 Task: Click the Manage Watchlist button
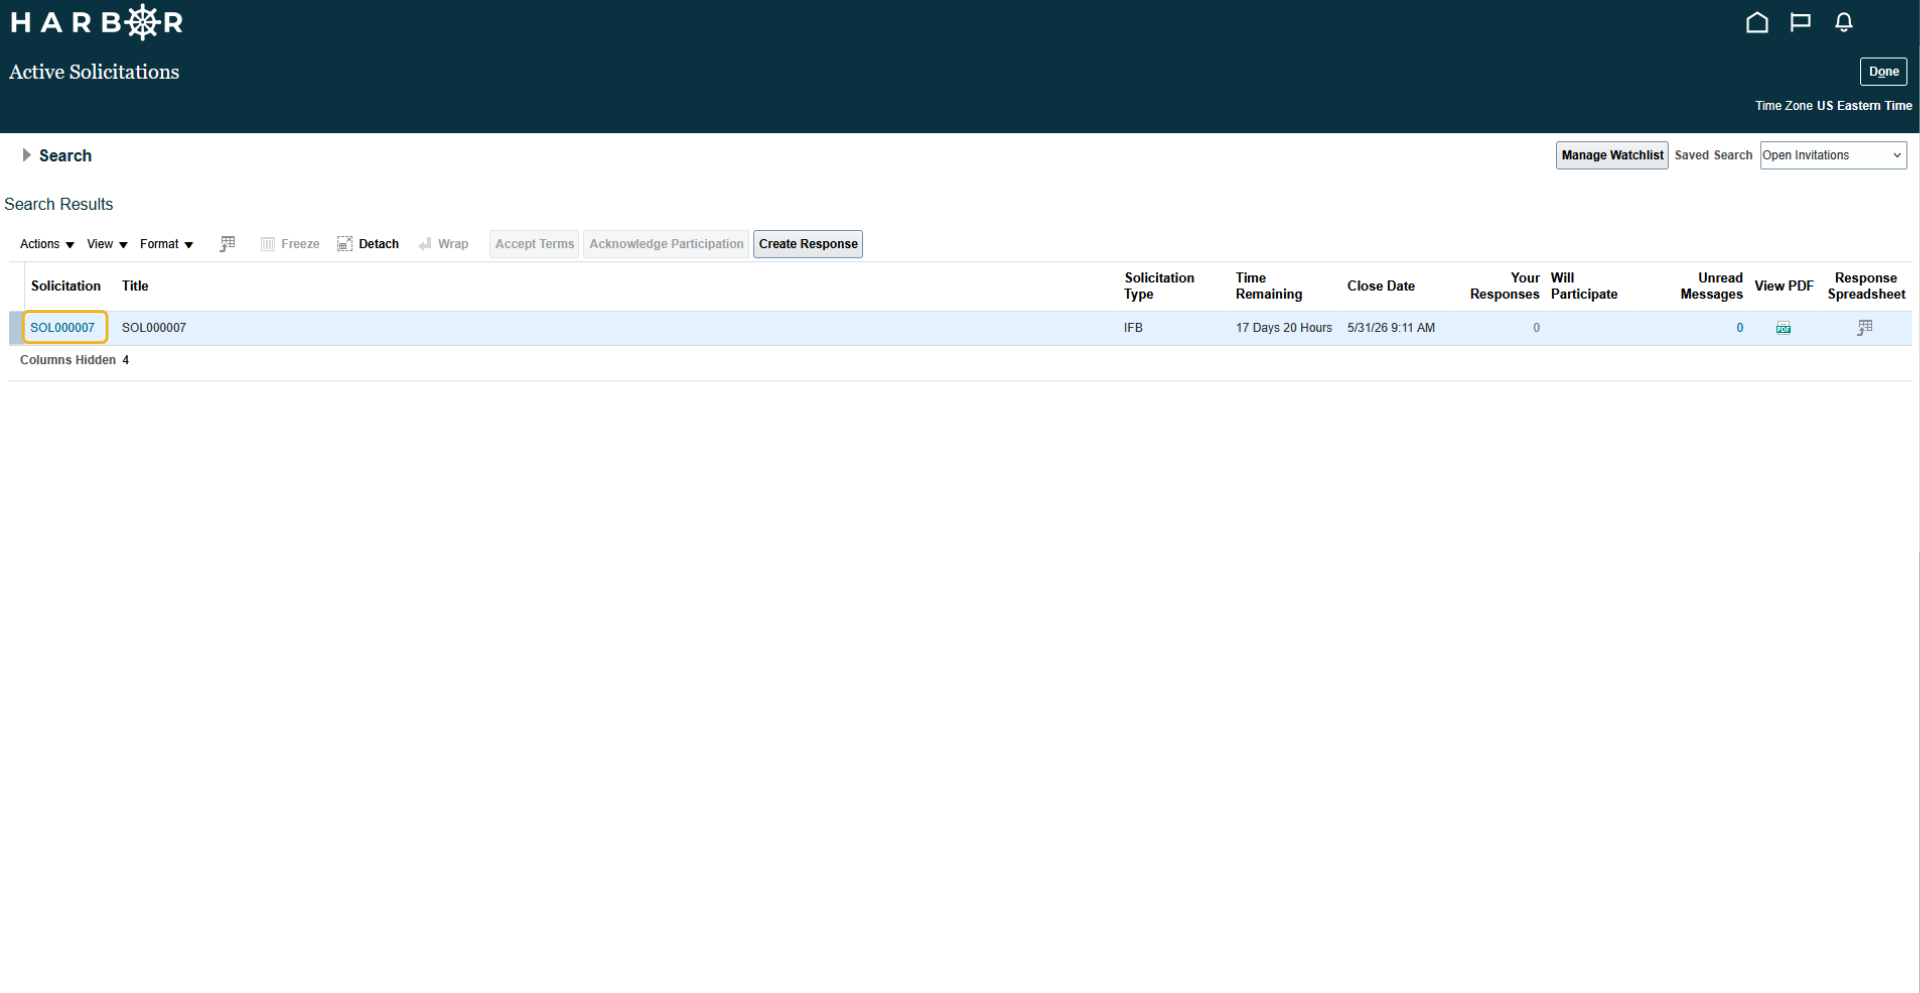tap(1612, 155)
